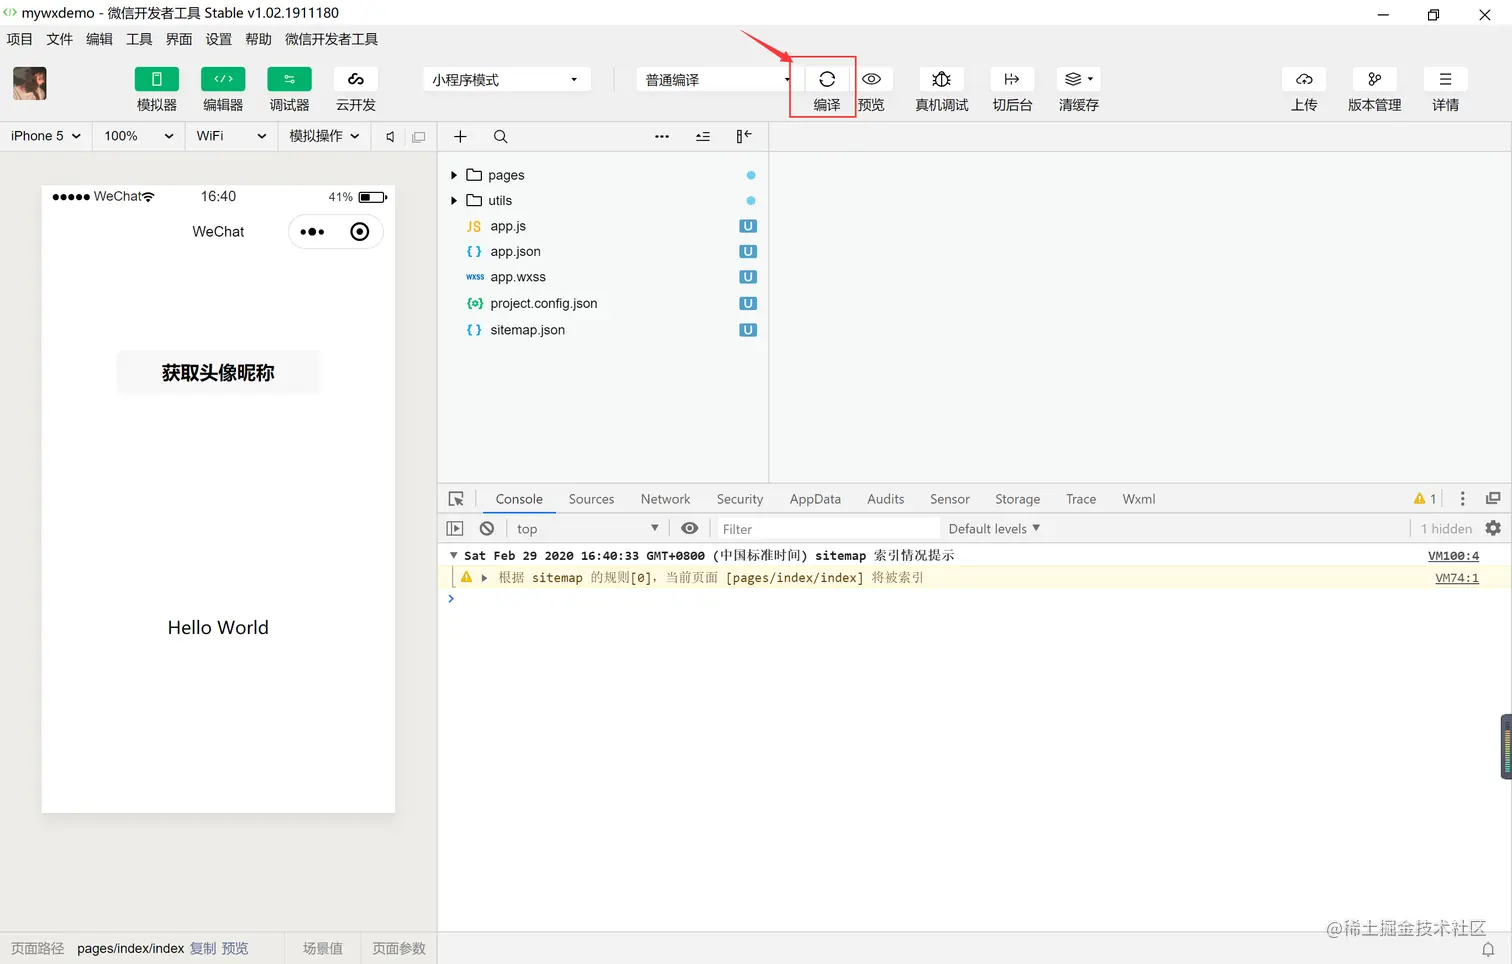Open the 项目 menu
The image size is (1512, 964).
[x=20, y=39]
